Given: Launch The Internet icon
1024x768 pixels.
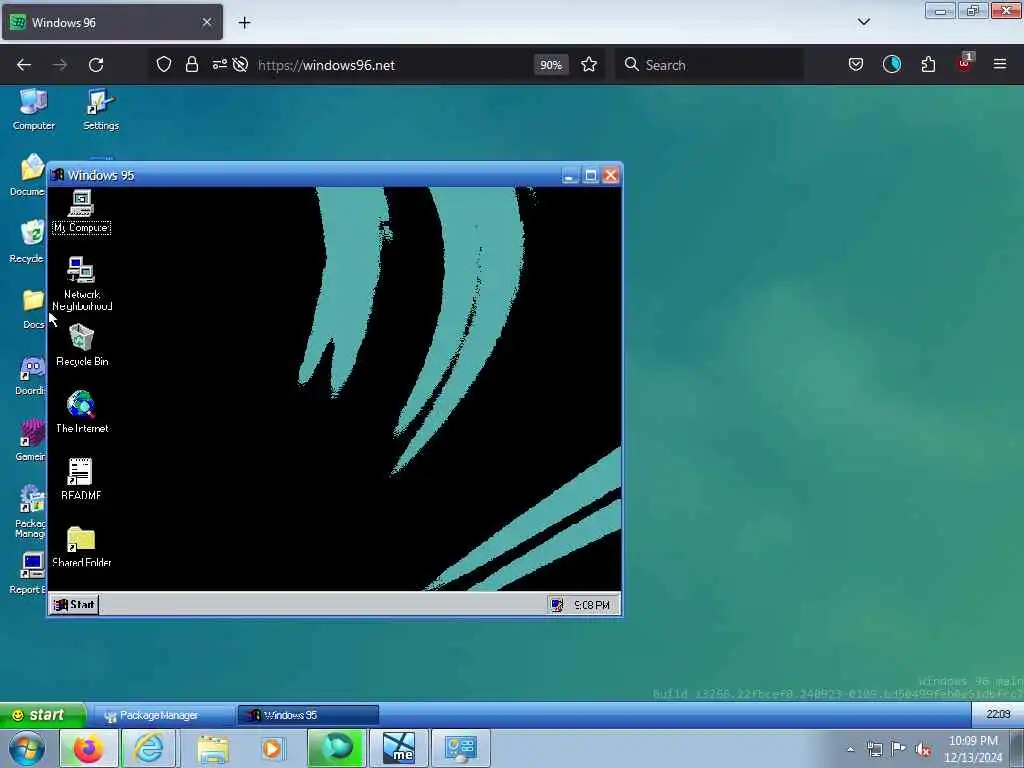Looking at the screenshot, I should click(x=82, y=412).
